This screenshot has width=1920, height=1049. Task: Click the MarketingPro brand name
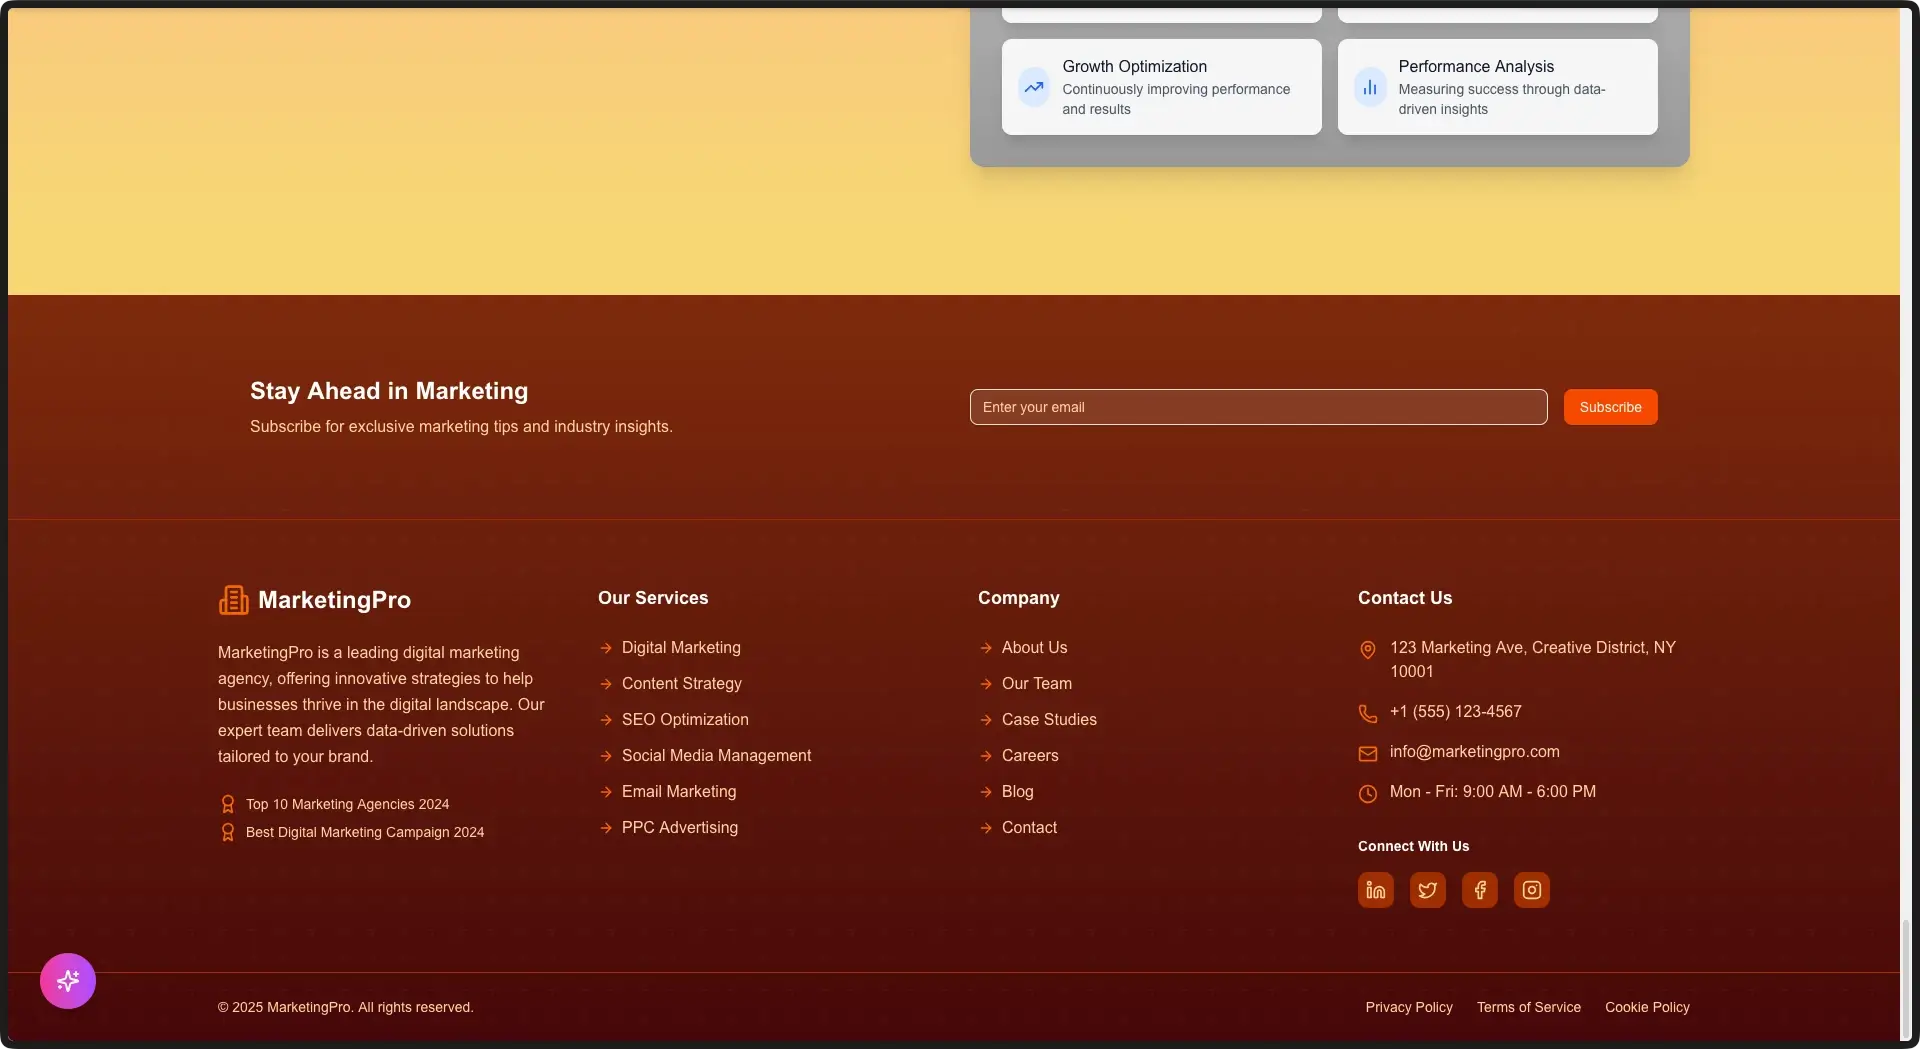(x=334, y=600)
